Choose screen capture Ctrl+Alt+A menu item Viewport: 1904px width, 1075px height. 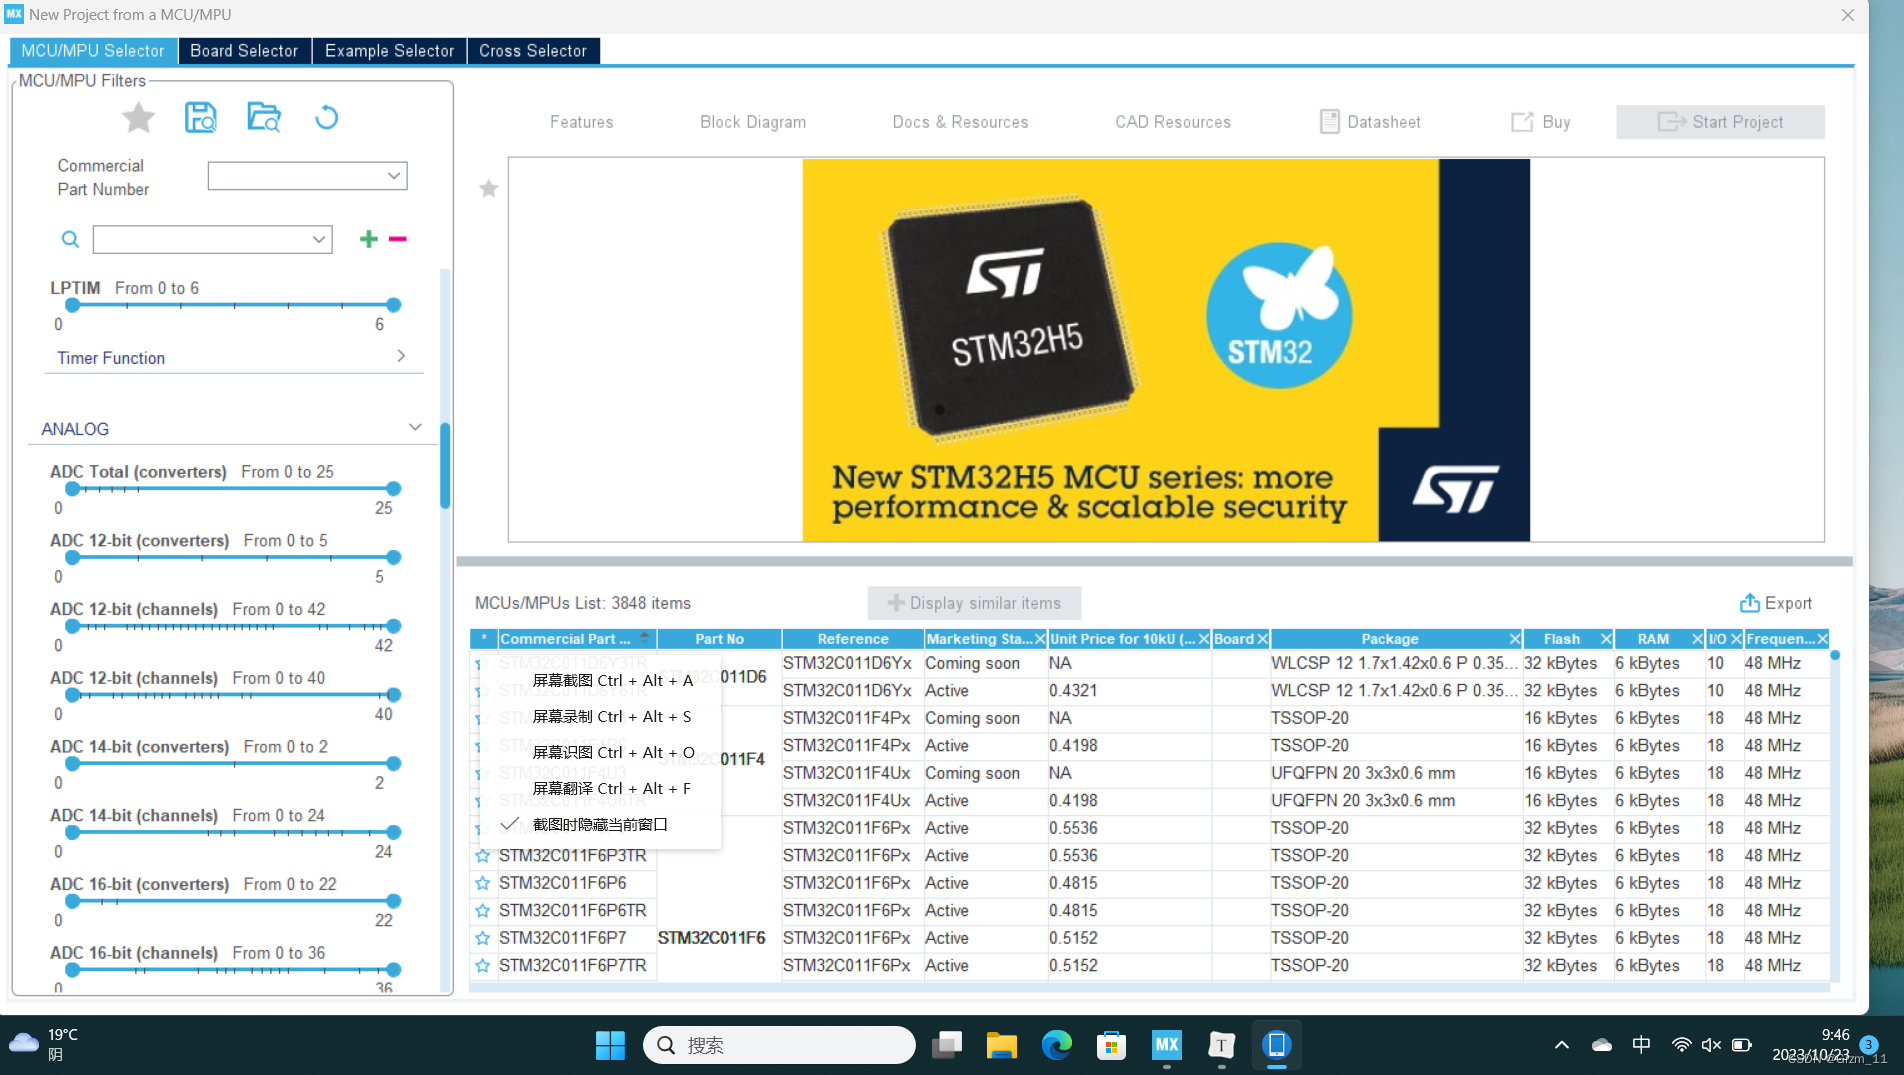click(600, 680)
